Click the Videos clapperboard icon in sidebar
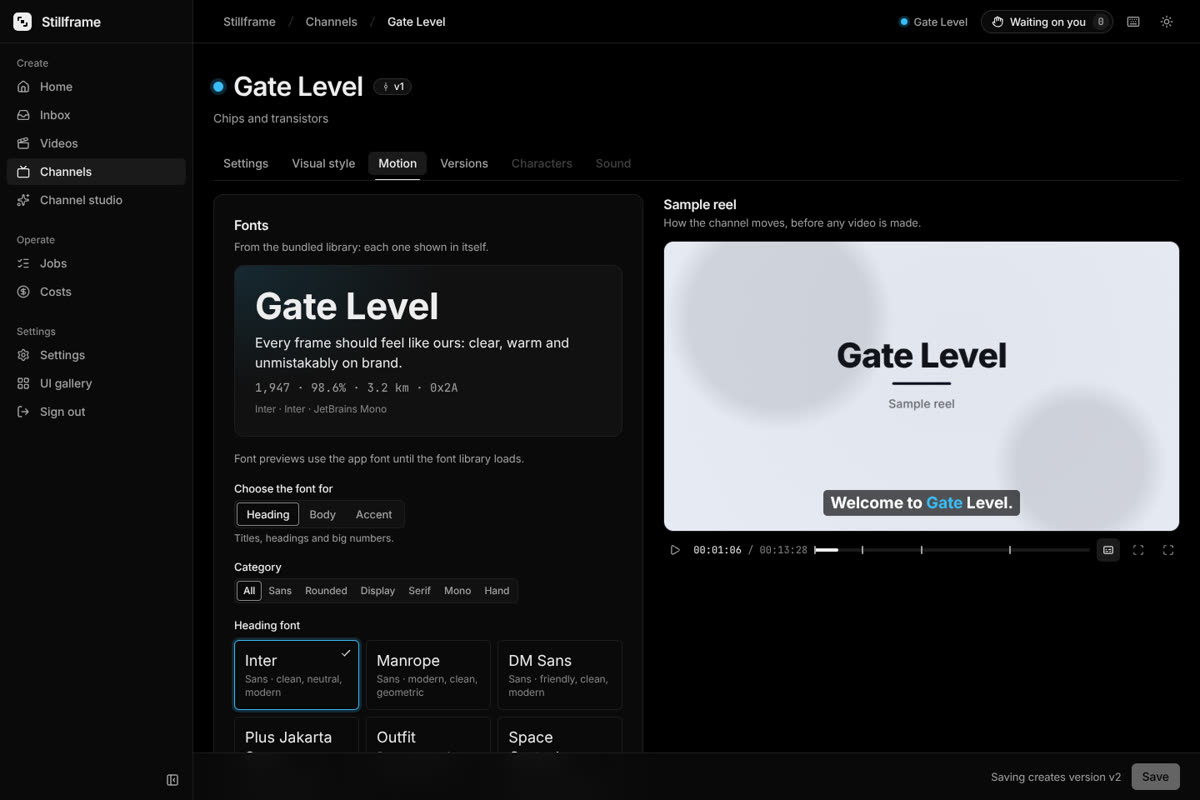The image size is (1200, 800). (24, 143)
